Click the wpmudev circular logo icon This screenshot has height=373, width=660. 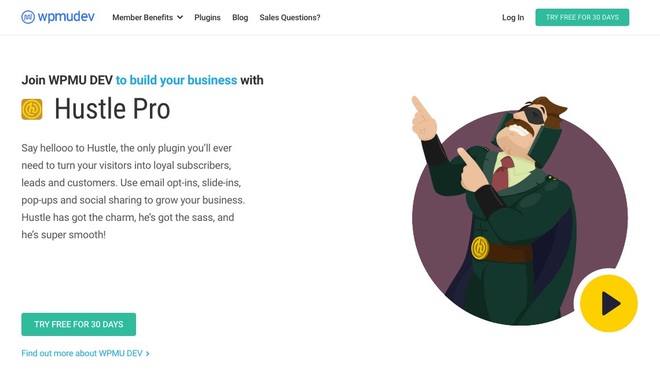[28, 17]
